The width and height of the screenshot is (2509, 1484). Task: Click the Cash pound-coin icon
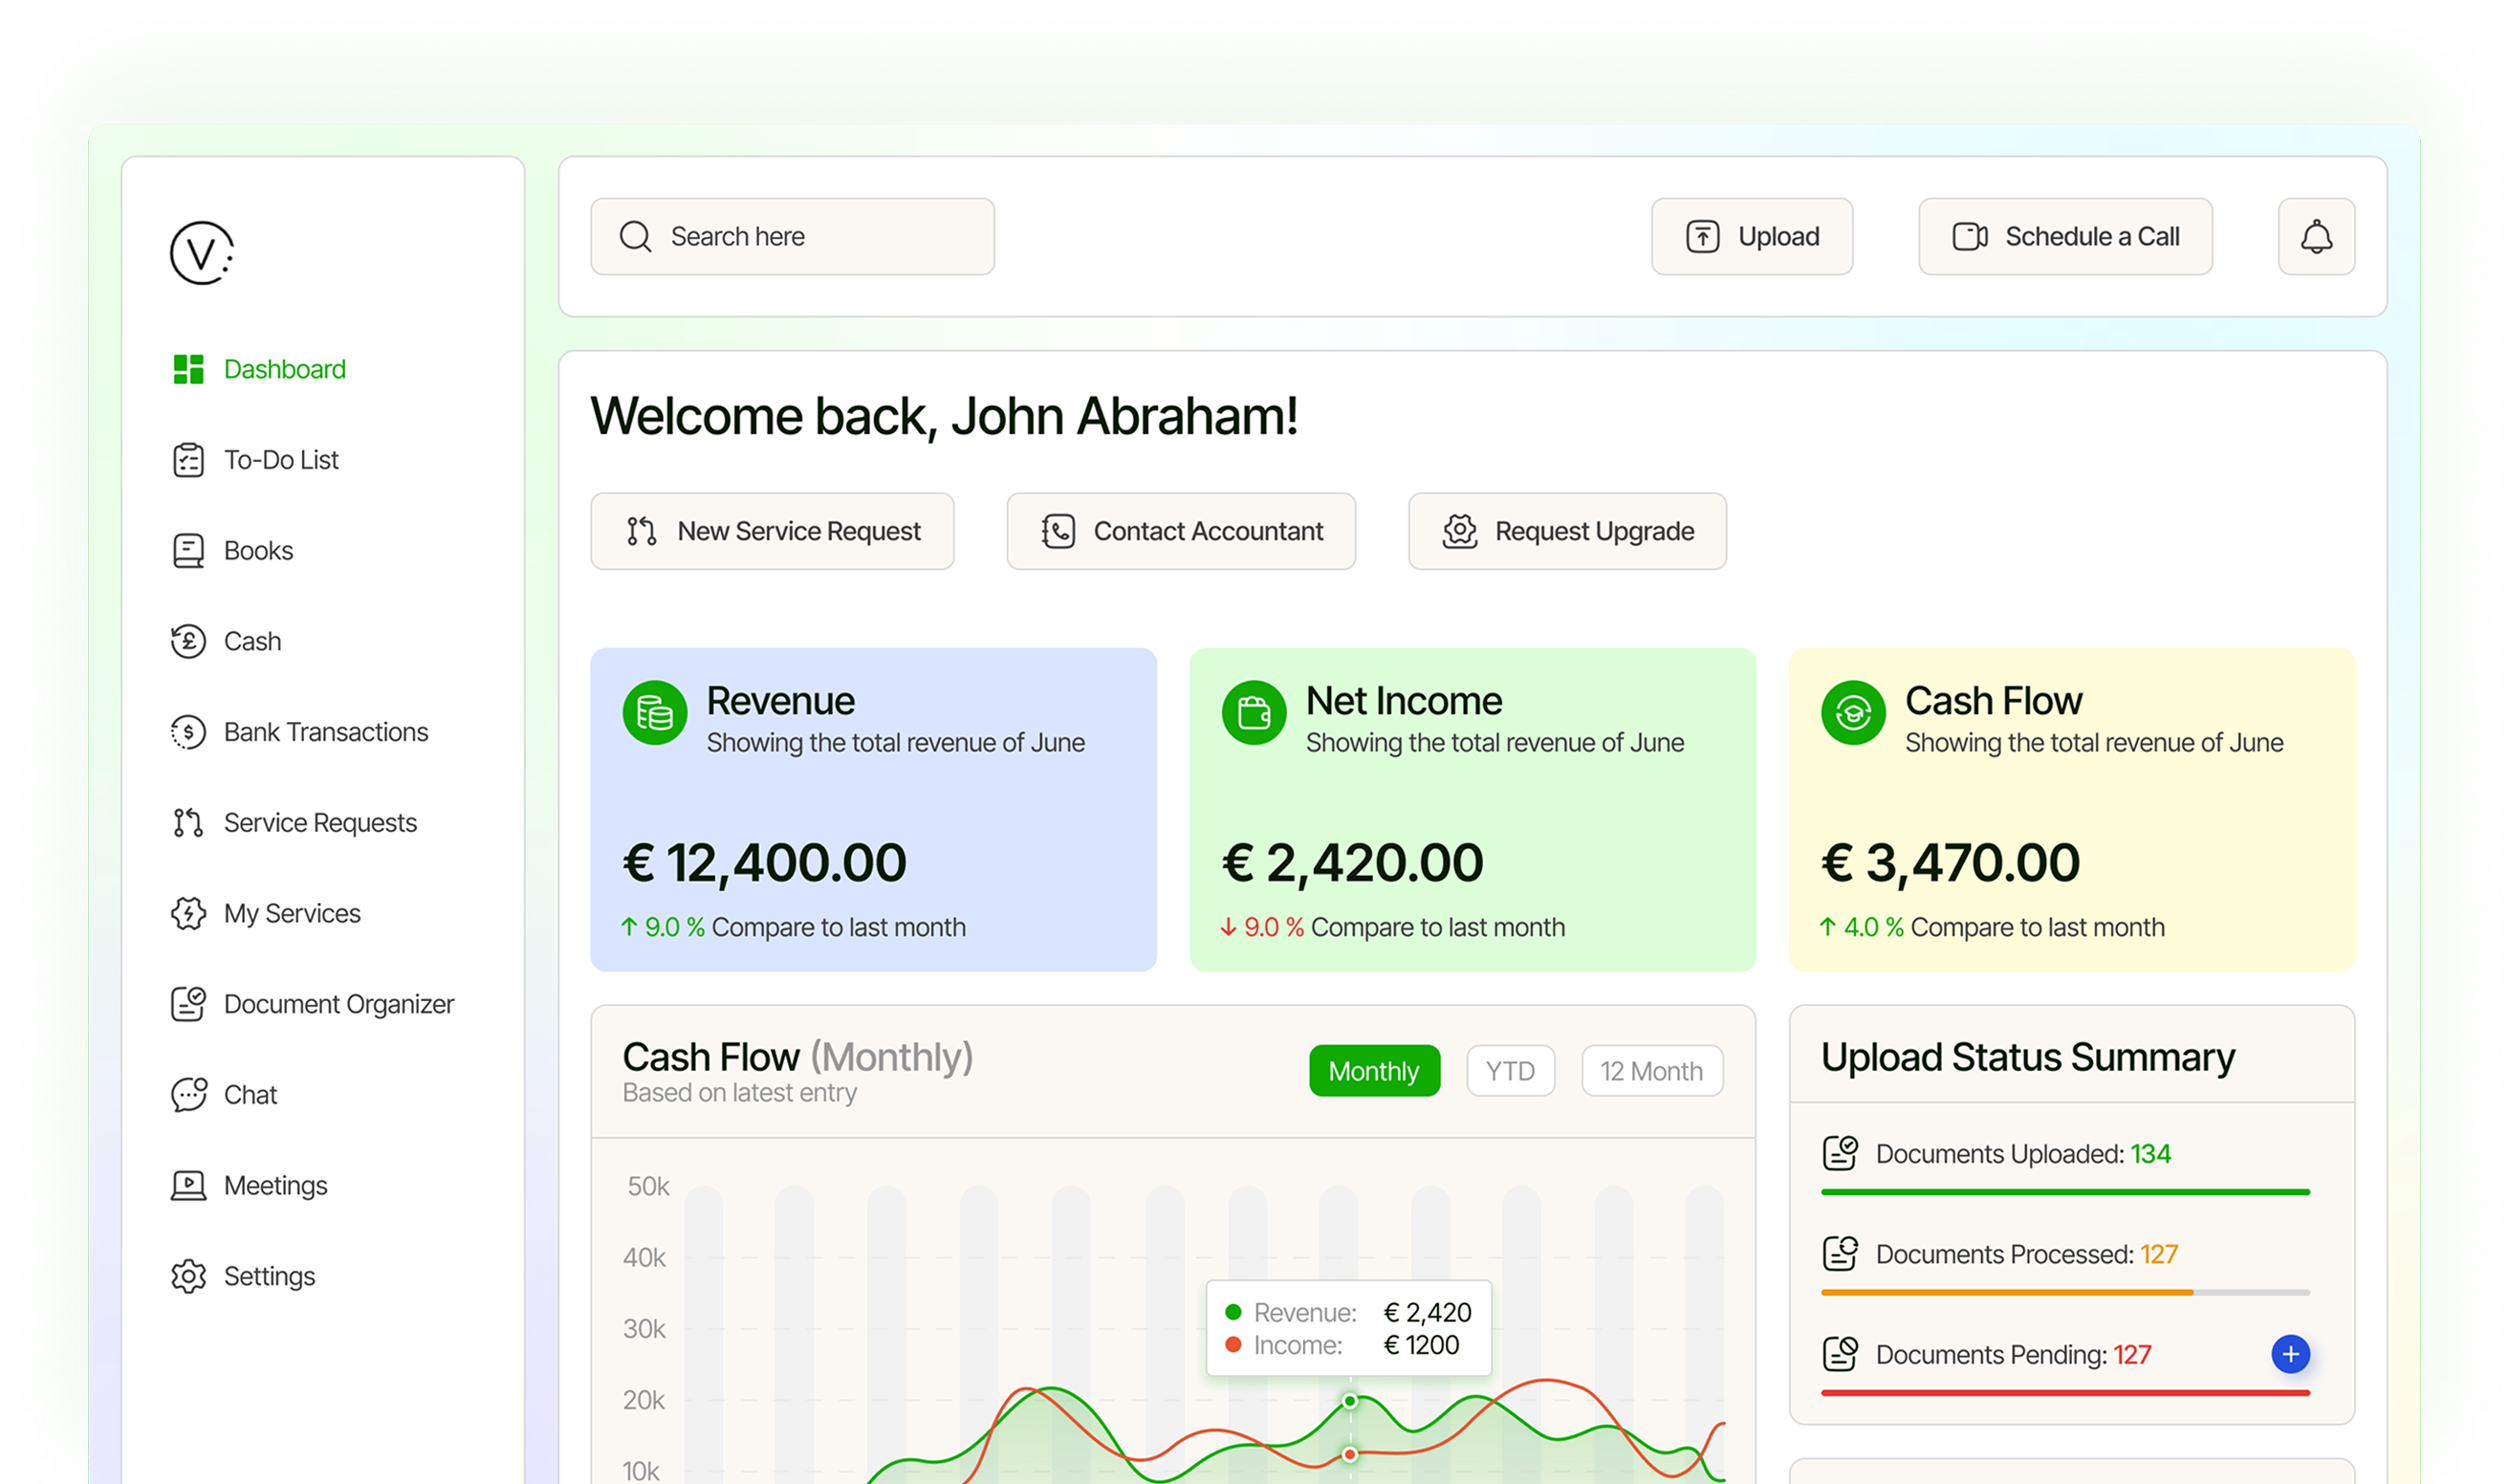tap(188, 641)
